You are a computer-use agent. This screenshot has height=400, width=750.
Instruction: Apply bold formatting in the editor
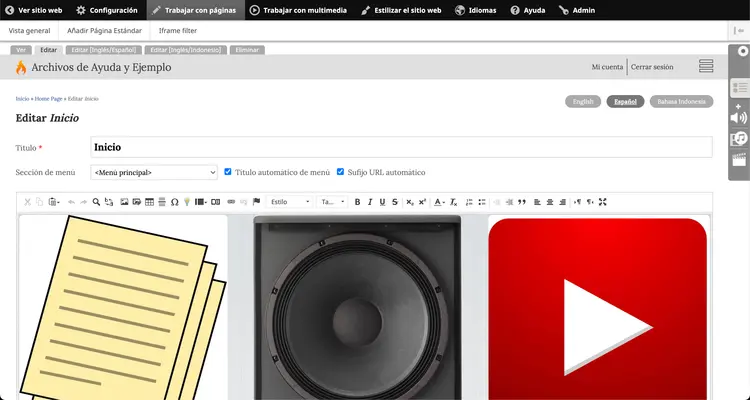(x=357, y=202)
